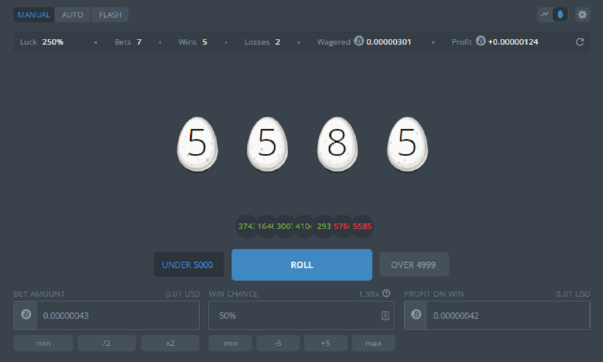
Task: Click the second egg showing 5
Action: [x=267, y=144]
